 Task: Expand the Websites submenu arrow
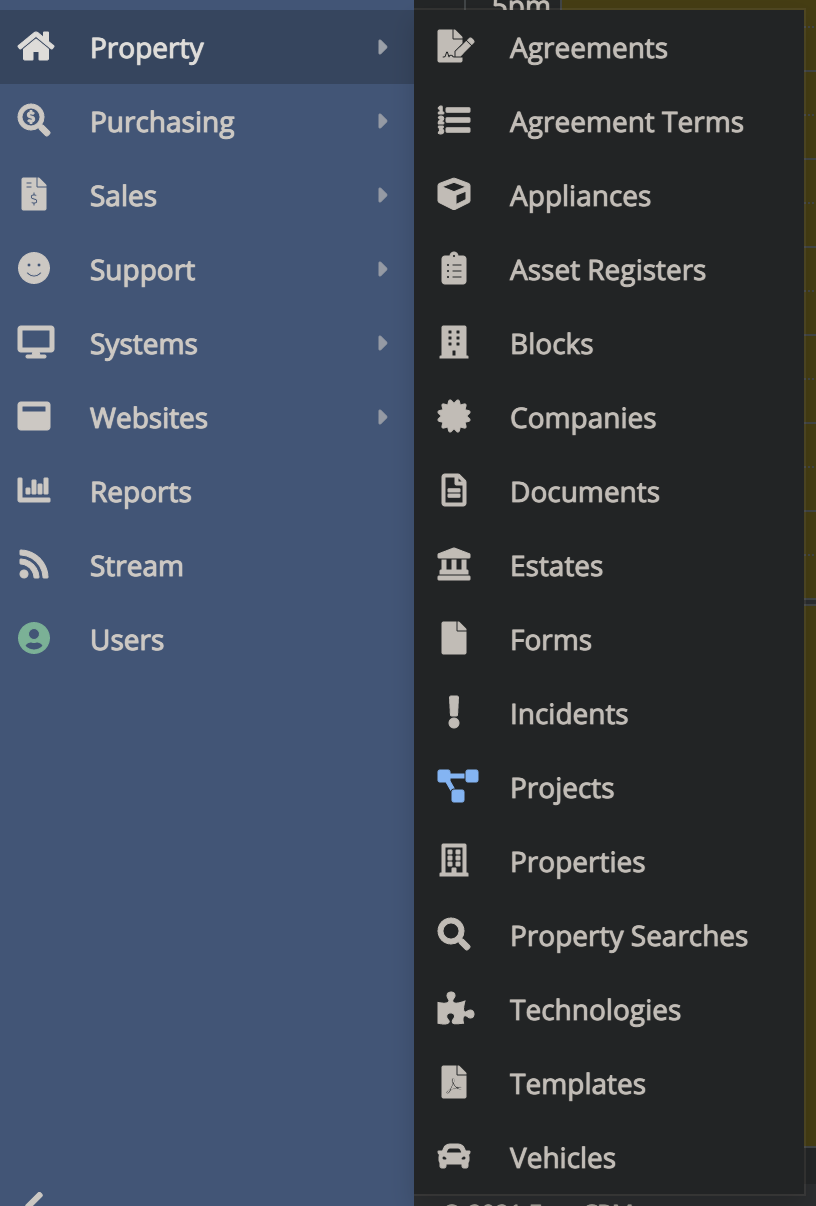382,417
